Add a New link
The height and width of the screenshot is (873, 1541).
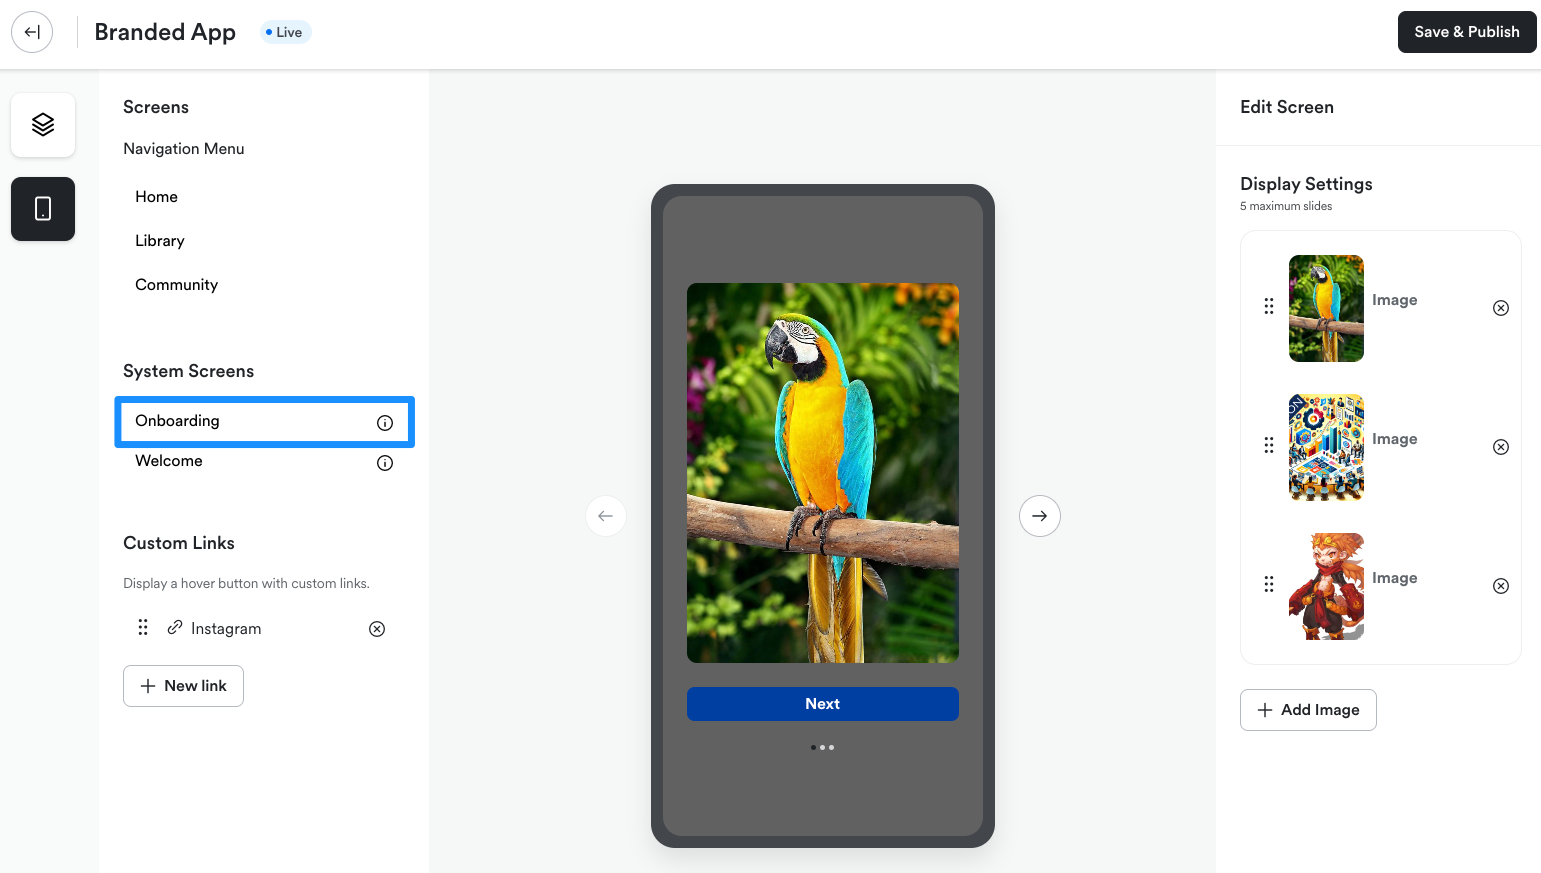coord(183,686)
